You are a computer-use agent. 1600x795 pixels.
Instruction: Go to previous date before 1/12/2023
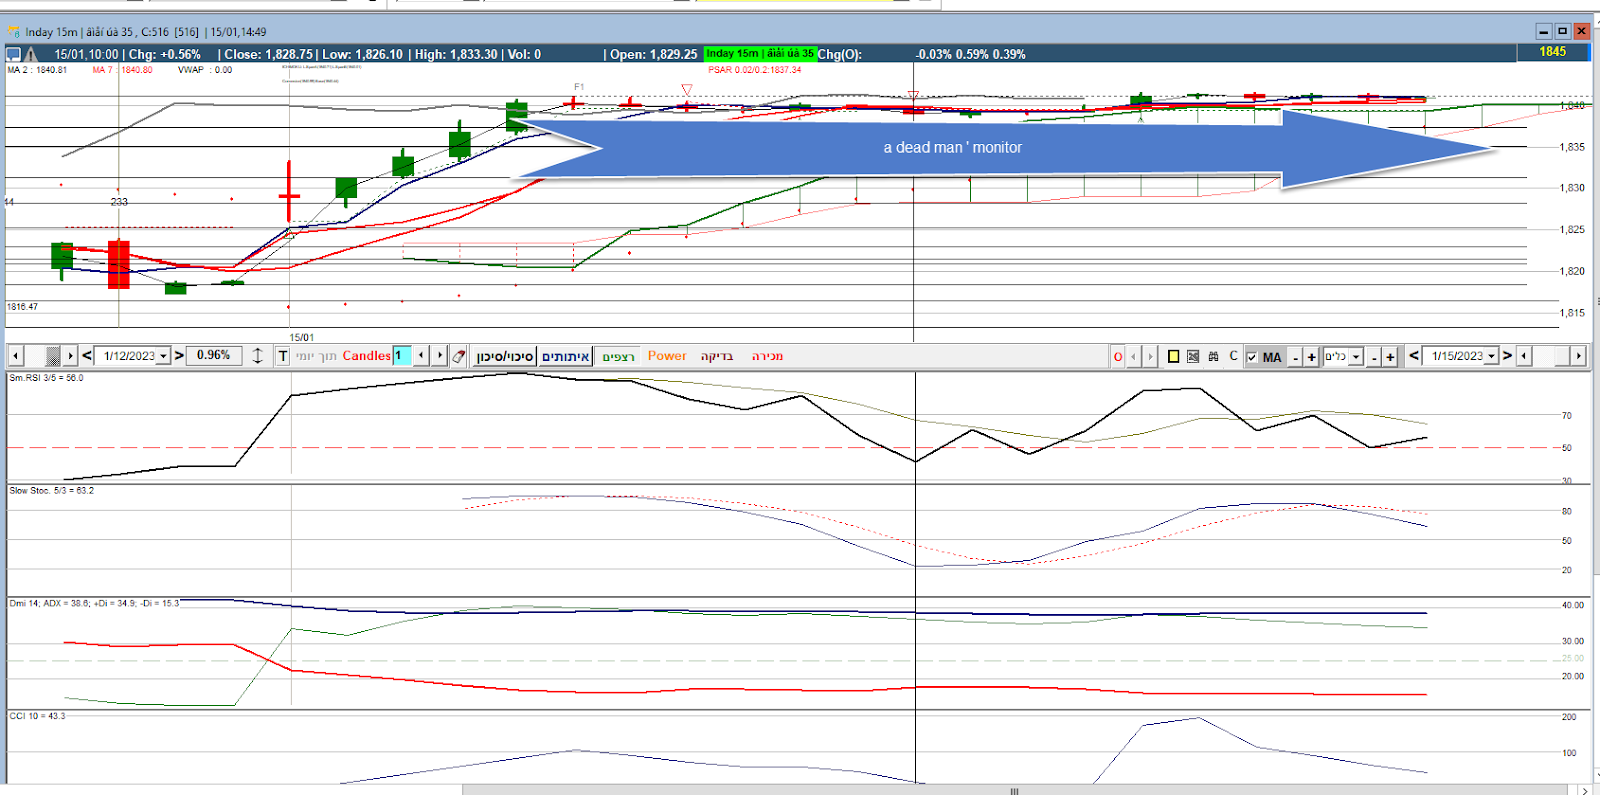pyautogui.click(x=87, y=355)
